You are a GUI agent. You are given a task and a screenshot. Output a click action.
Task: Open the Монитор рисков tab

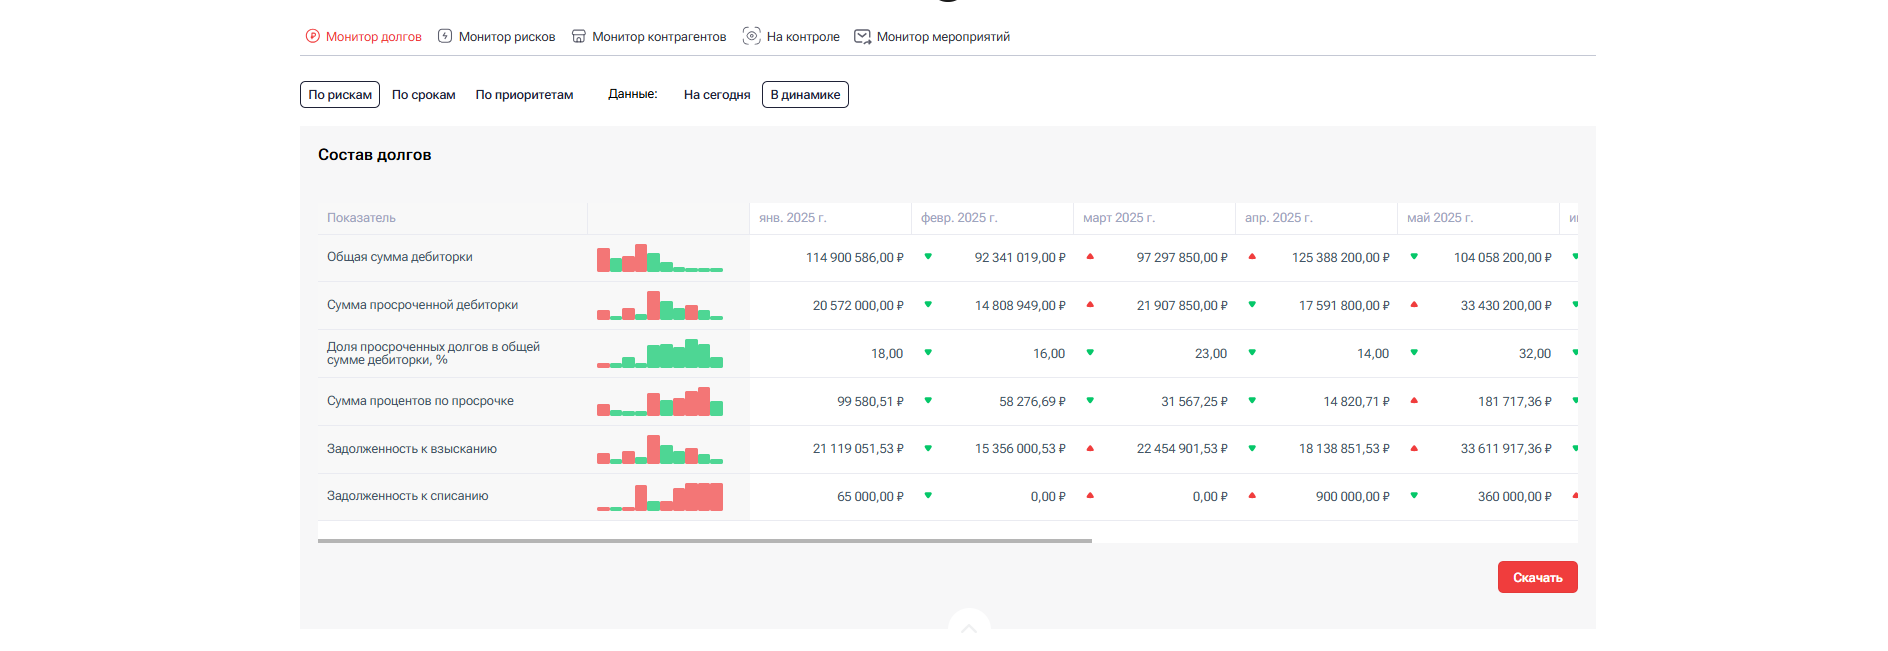pyautogui.click(x=506, y=37)
